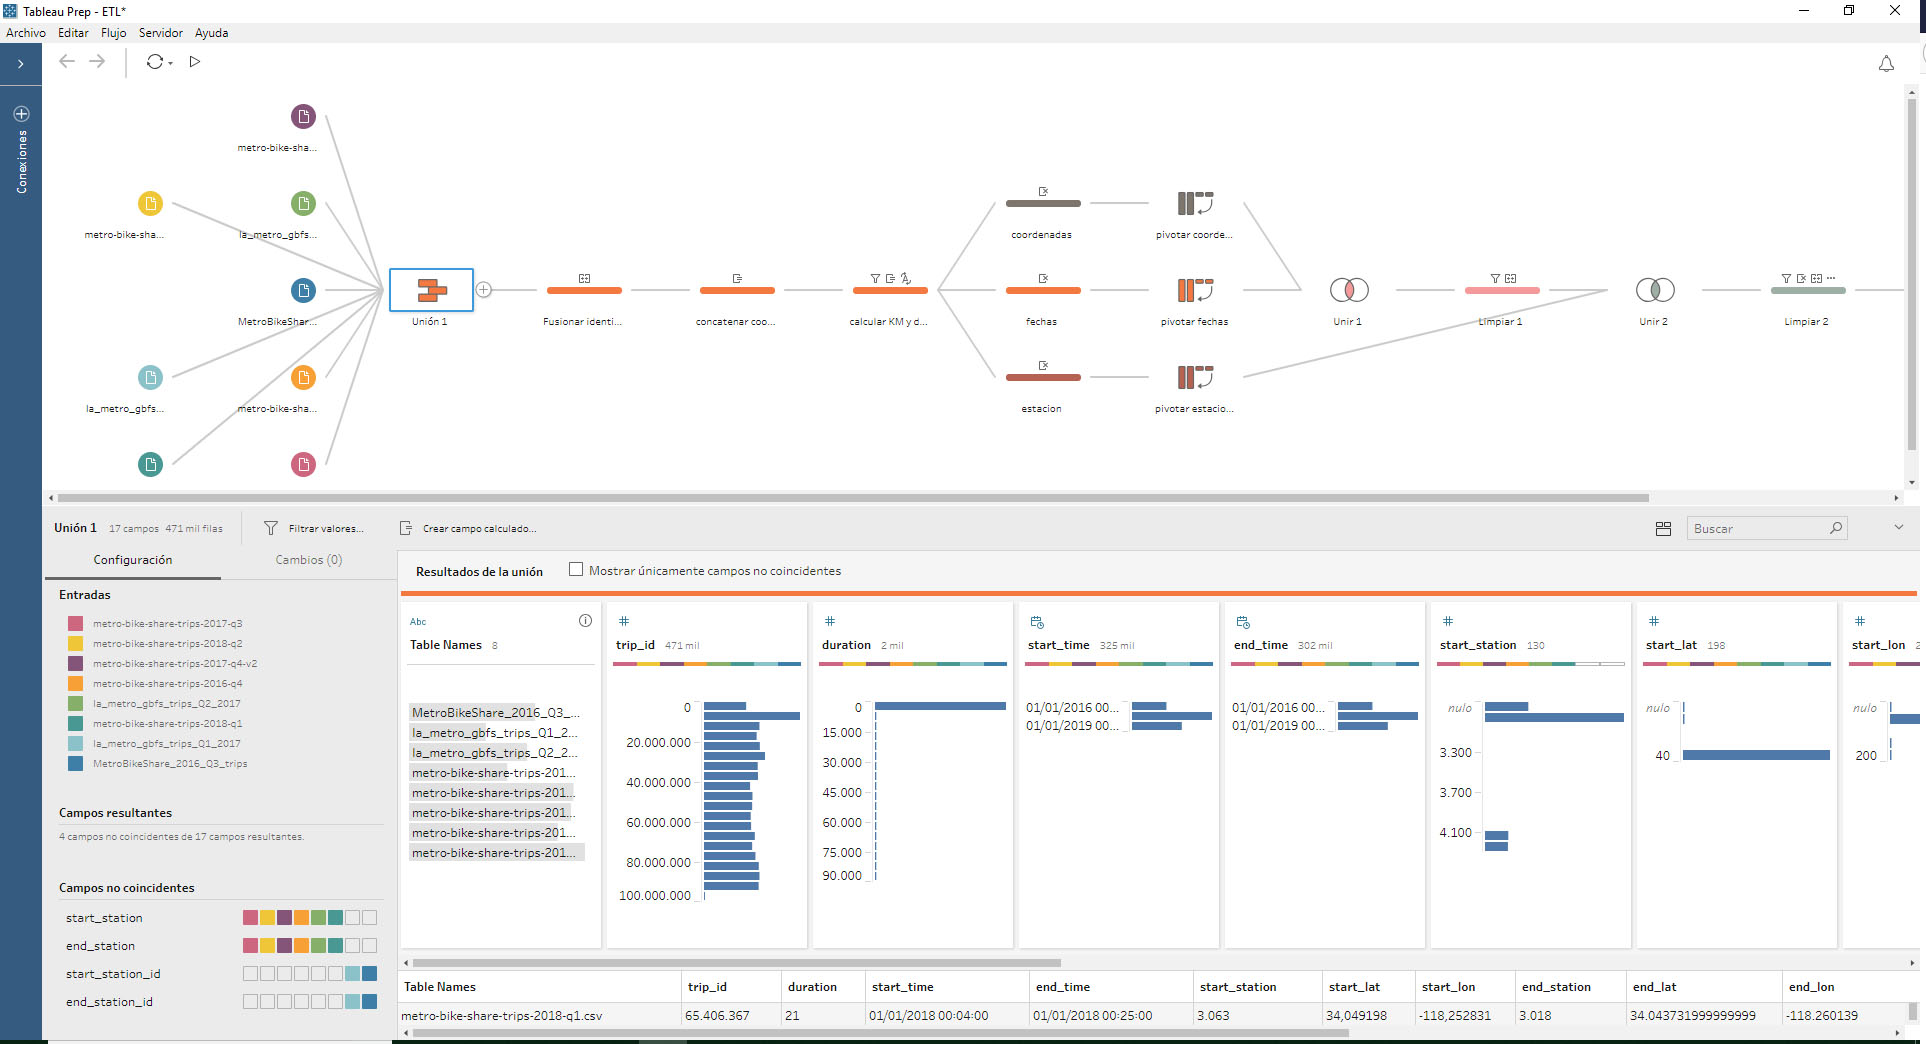Open the Ayuda menu
The image size is (1926, 1044).
(211, 33)
